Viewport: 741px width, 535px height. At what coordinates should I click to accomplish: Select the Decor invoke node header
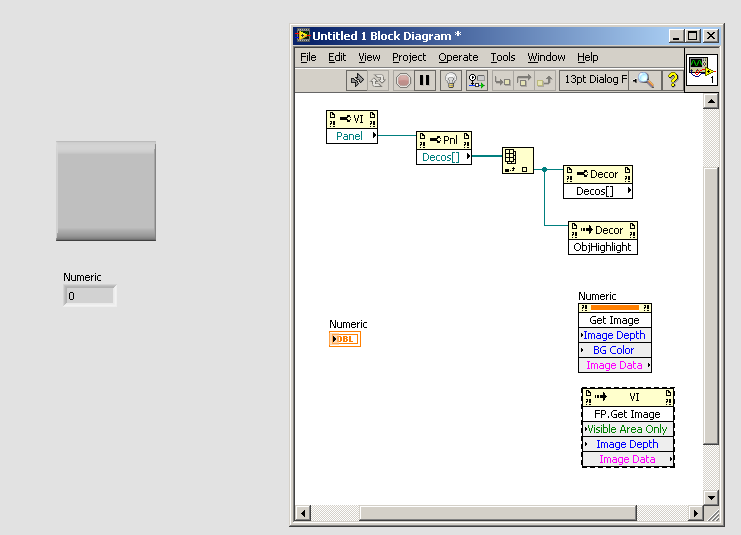(603, 230)
